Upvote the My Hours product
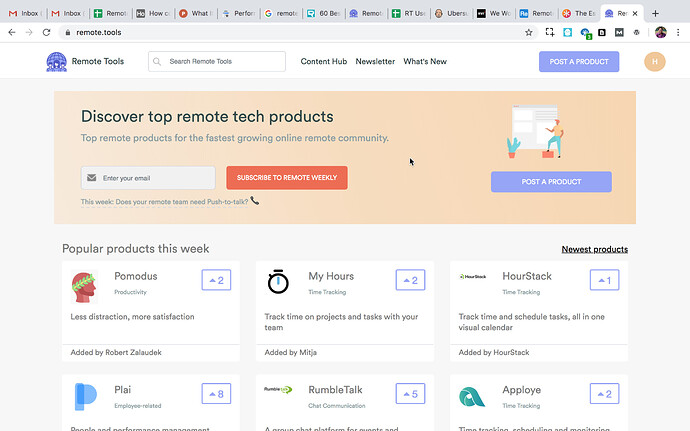Screen dimensions: 690x431 (410, 280)
